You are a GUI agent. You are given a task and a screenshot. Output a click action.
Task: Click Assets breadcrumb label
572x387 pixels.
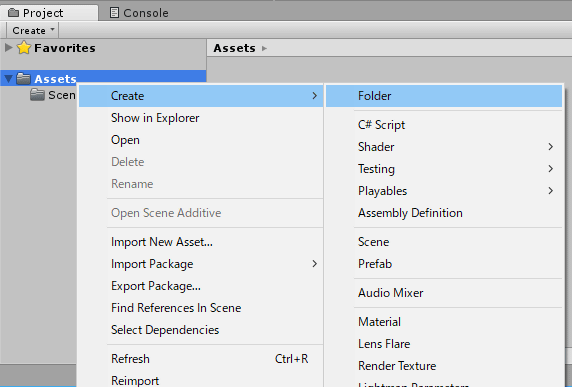[x=235, y=48]
